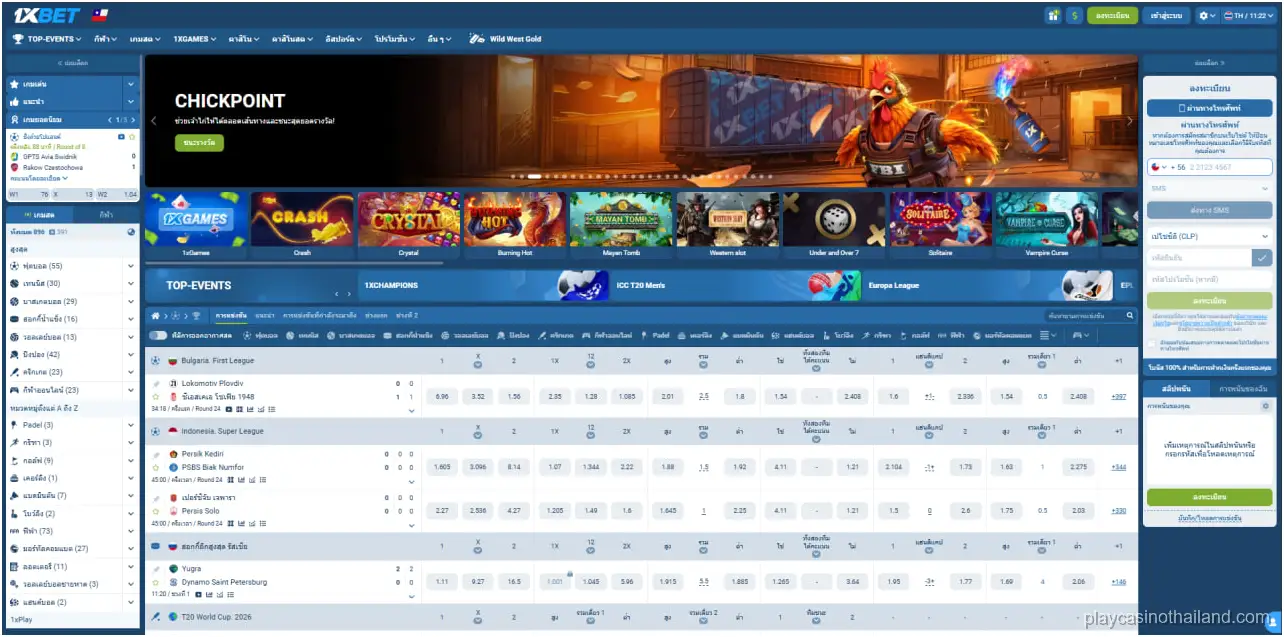Click the 1XBET logo
Screen dimensions: 1284x637
[x=47, y=15]
